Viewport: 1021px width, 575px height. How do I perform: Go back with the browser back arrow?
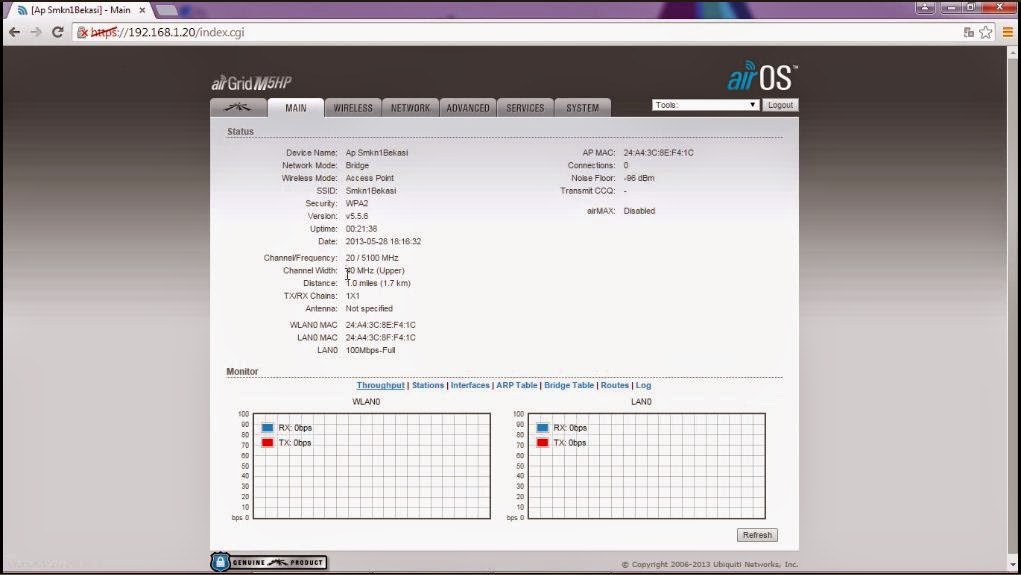click(x=14, y=32)
